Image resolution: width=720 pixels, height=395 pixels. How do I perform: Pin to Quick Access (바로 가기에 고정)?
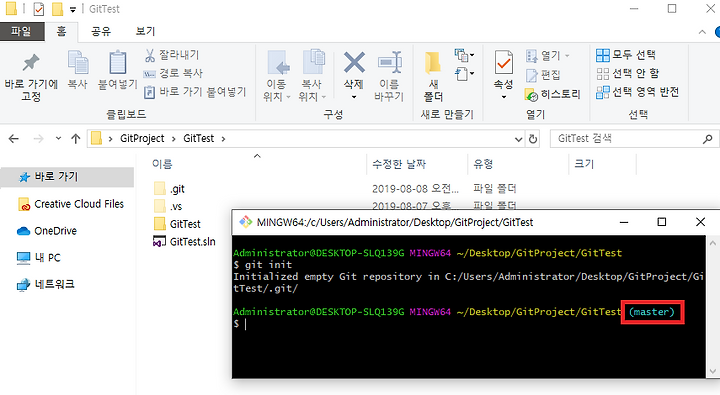click(x=31, y=77)
